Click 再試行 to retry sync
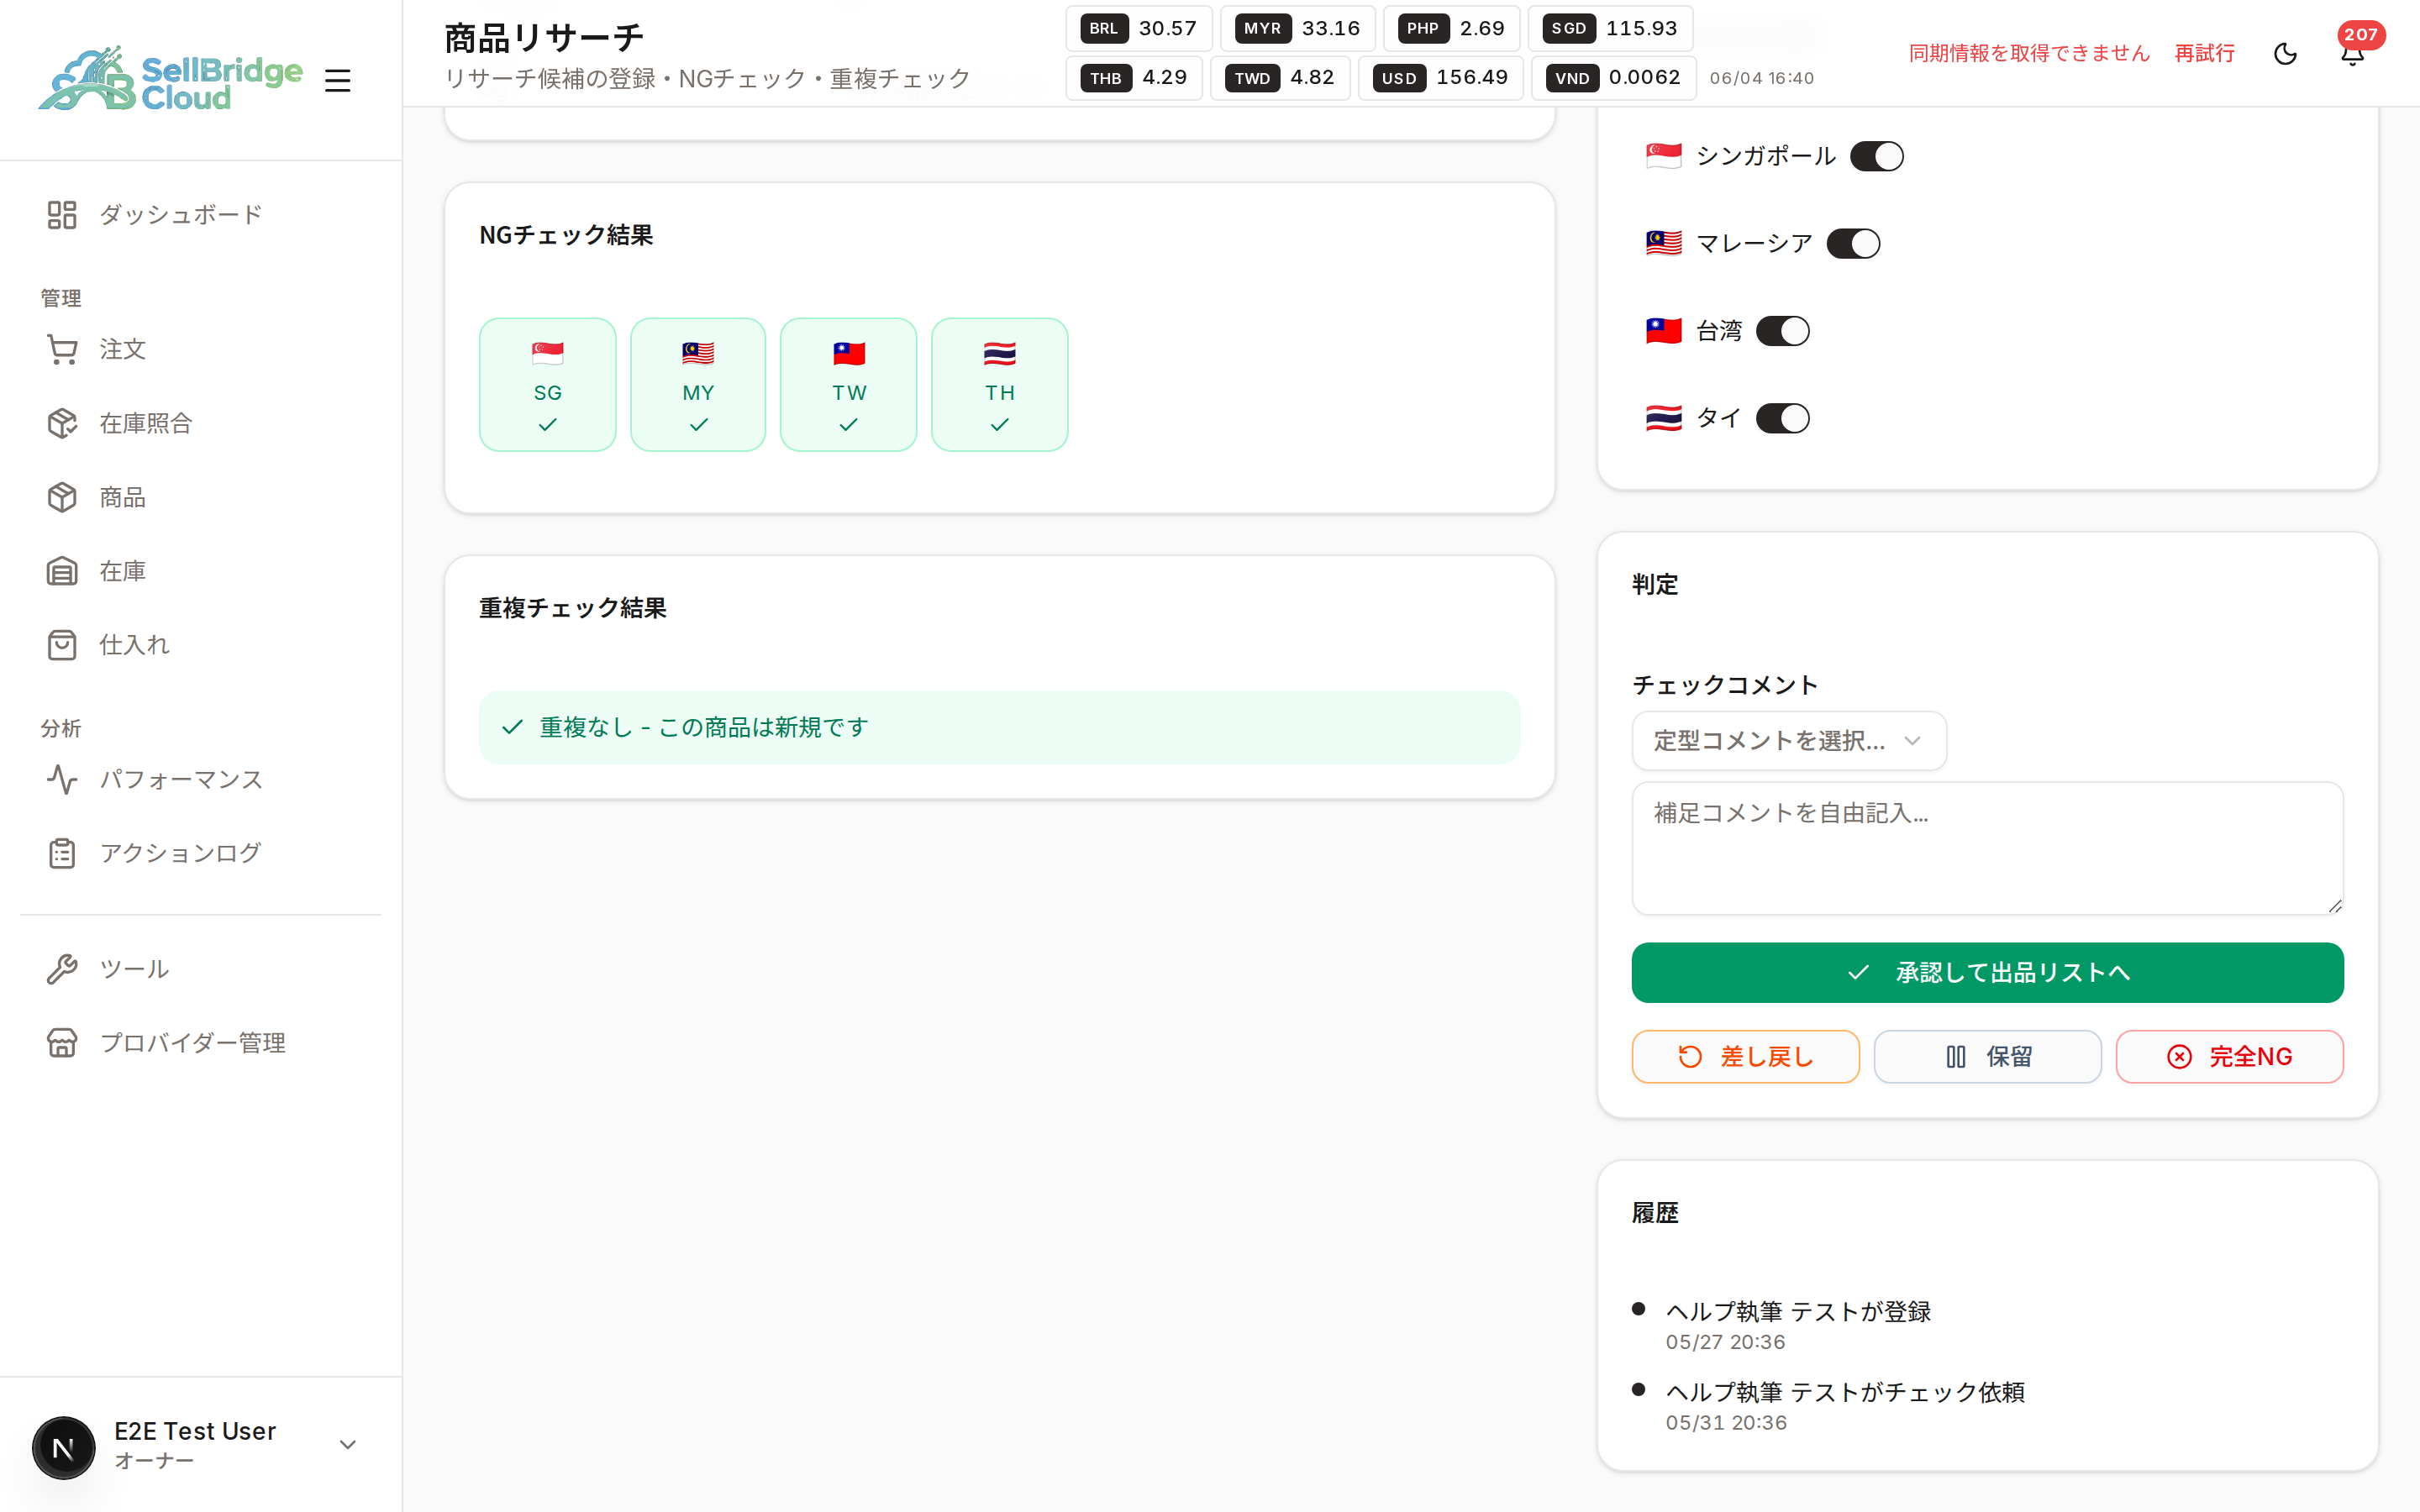2420x1512 pixels. (2204, 54)
